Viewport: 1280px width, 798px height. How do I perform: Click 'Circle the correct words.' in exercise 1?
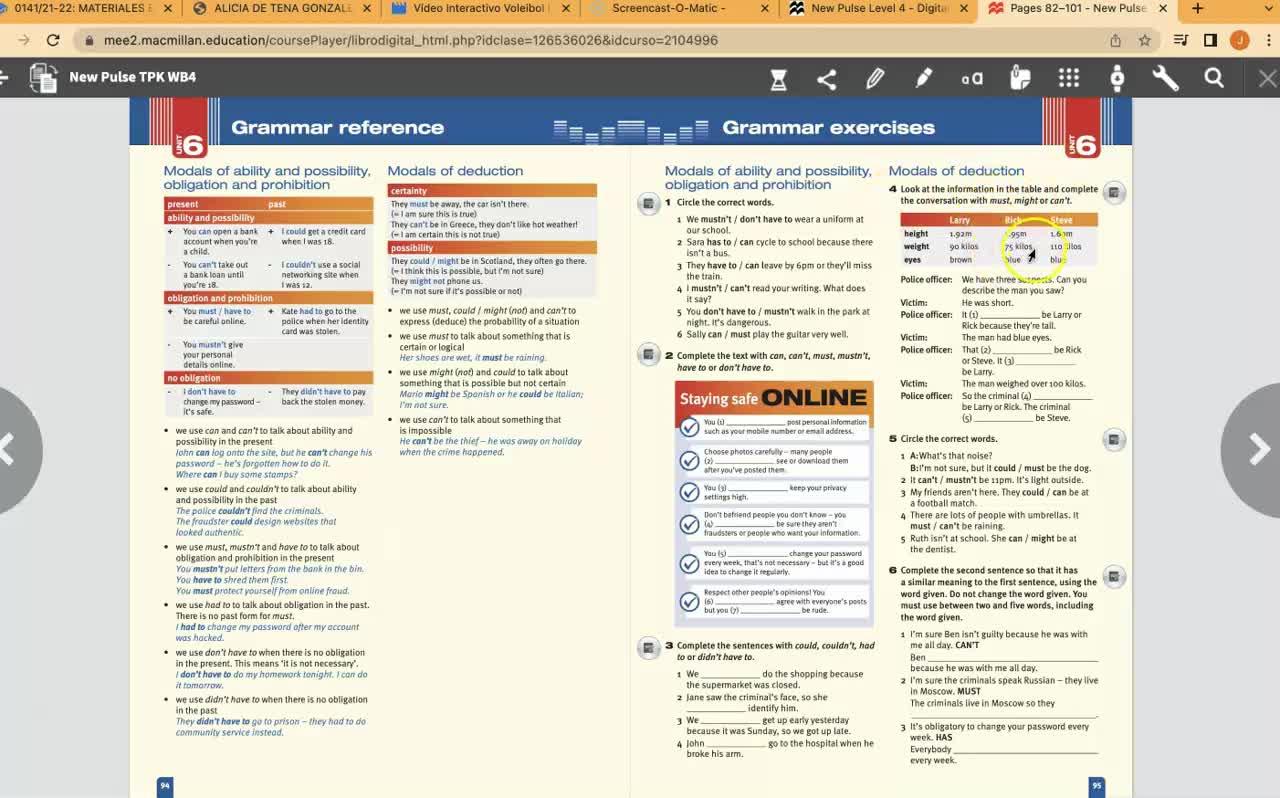[x=725, y=203]
